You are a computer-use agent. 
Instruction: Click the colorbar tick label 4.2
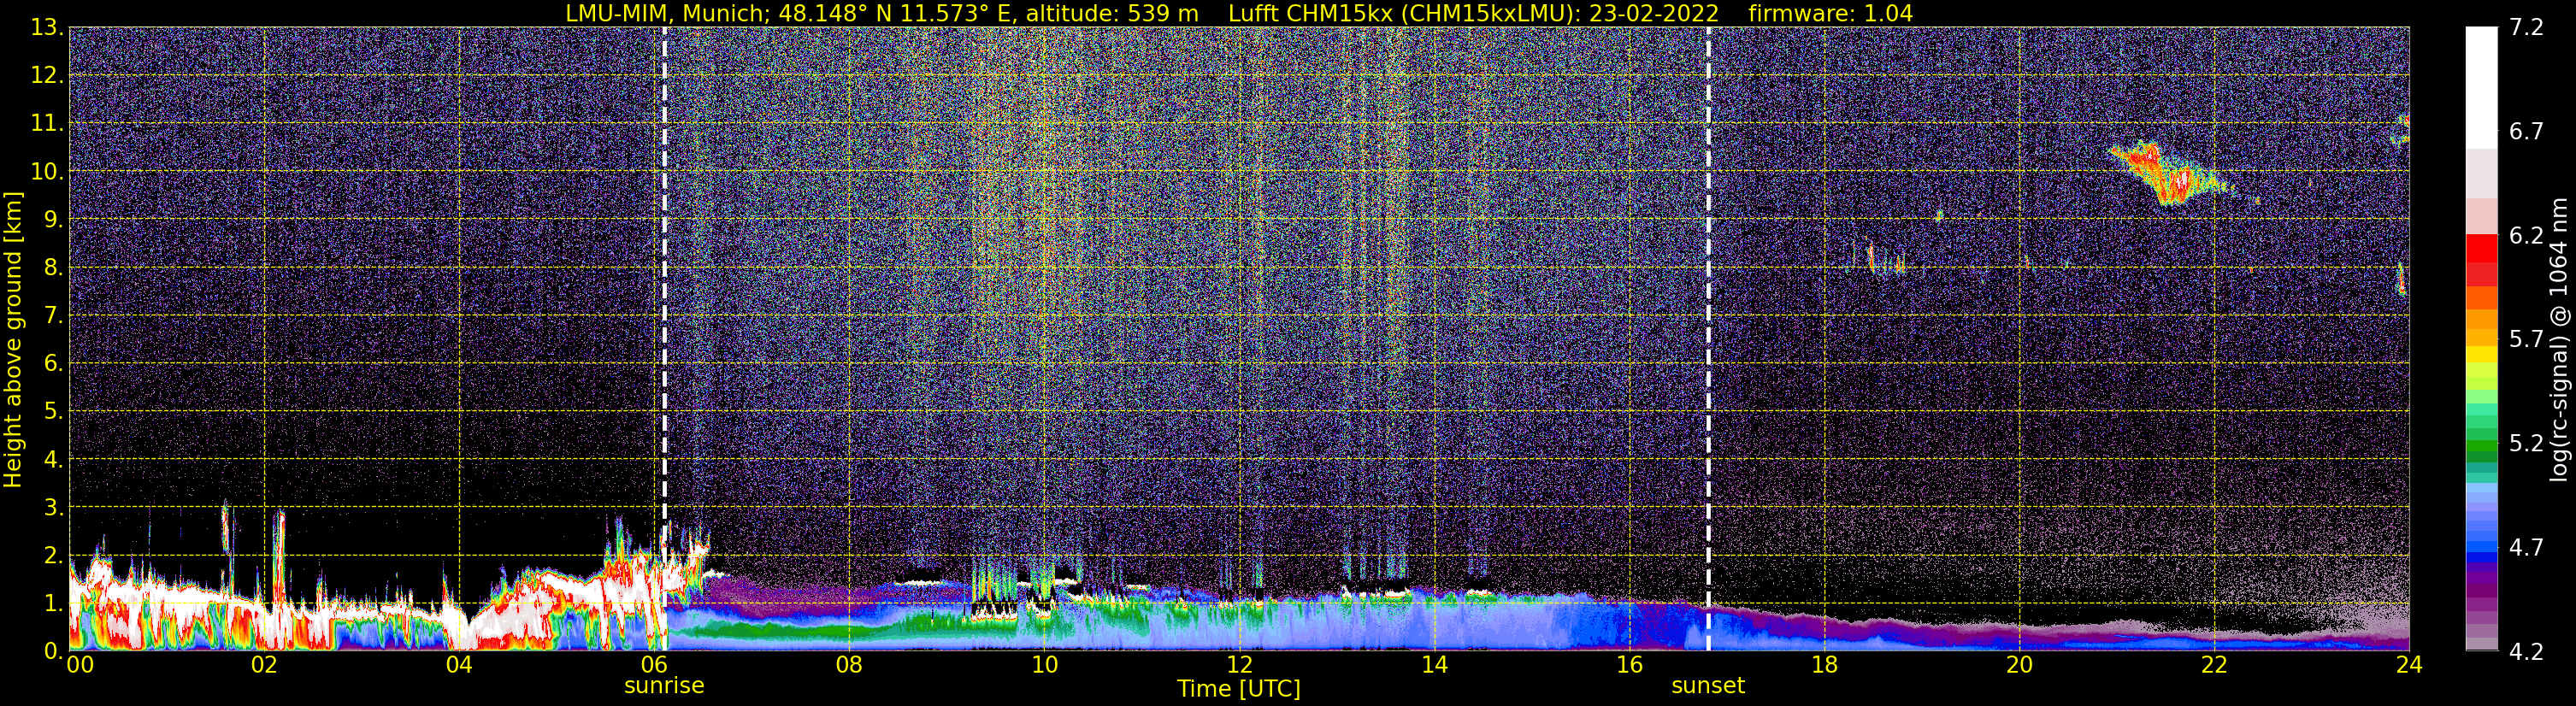(x=2526, y=651)
